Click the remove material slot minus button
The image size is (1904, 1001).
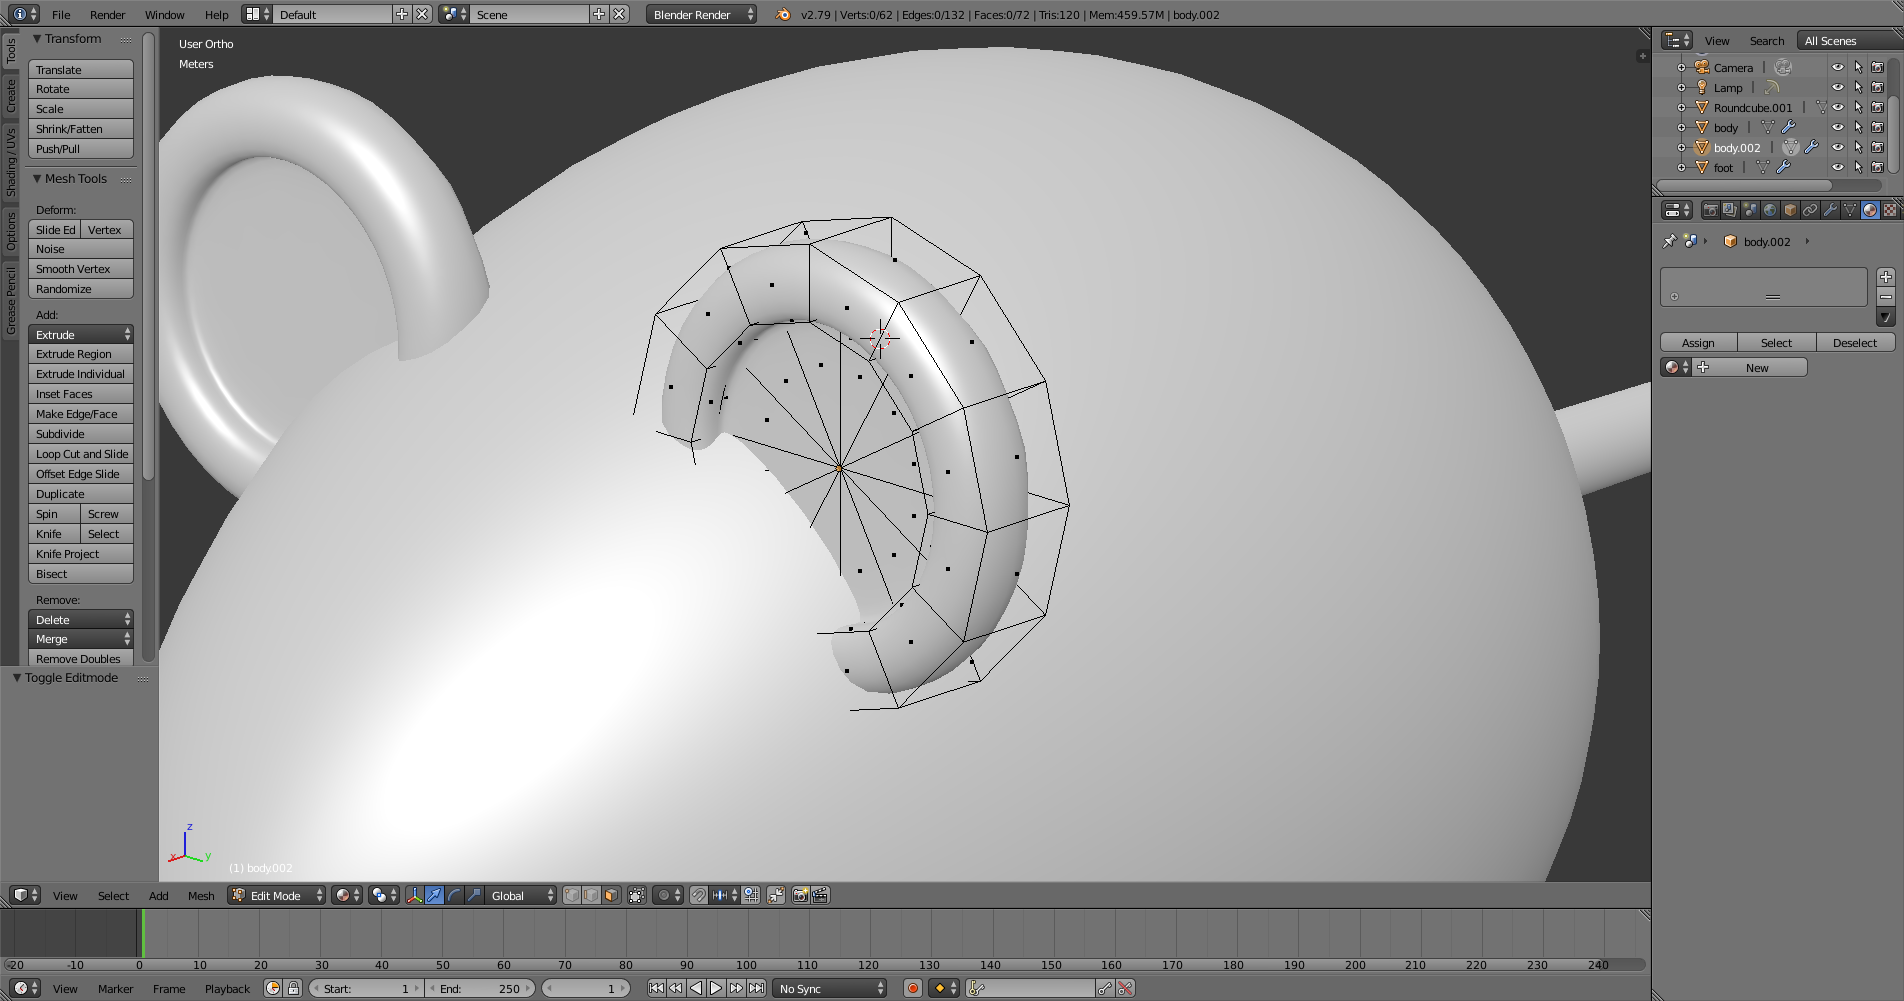click(x=1886, y=297)
